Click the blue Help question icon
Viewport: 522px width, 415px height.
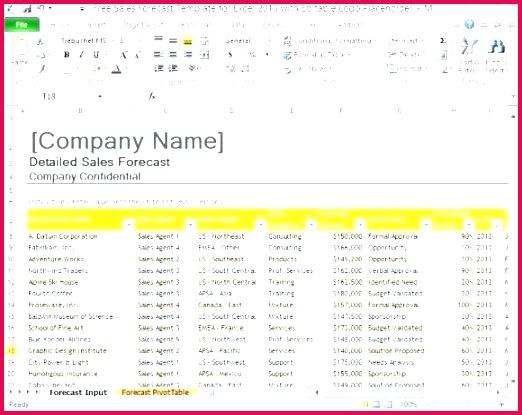pos(469,24)
